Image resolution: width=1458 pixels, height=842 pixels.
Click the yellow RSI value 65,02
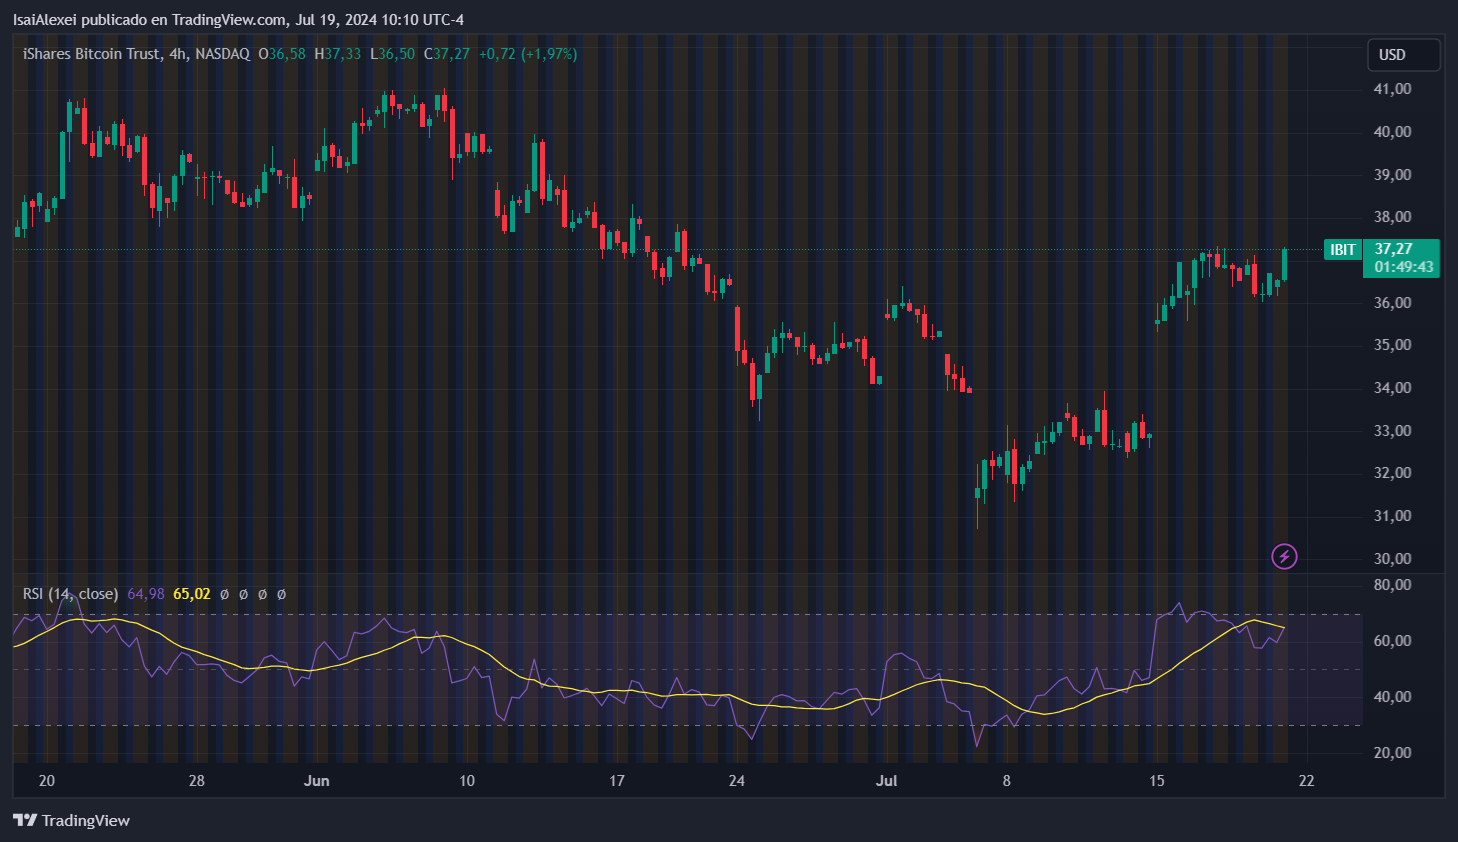(x=192, y=594)
